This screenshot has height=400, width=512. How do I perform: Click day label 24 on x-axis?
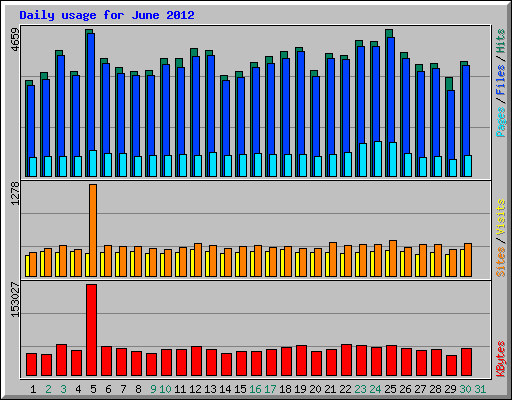pos(375,389)
